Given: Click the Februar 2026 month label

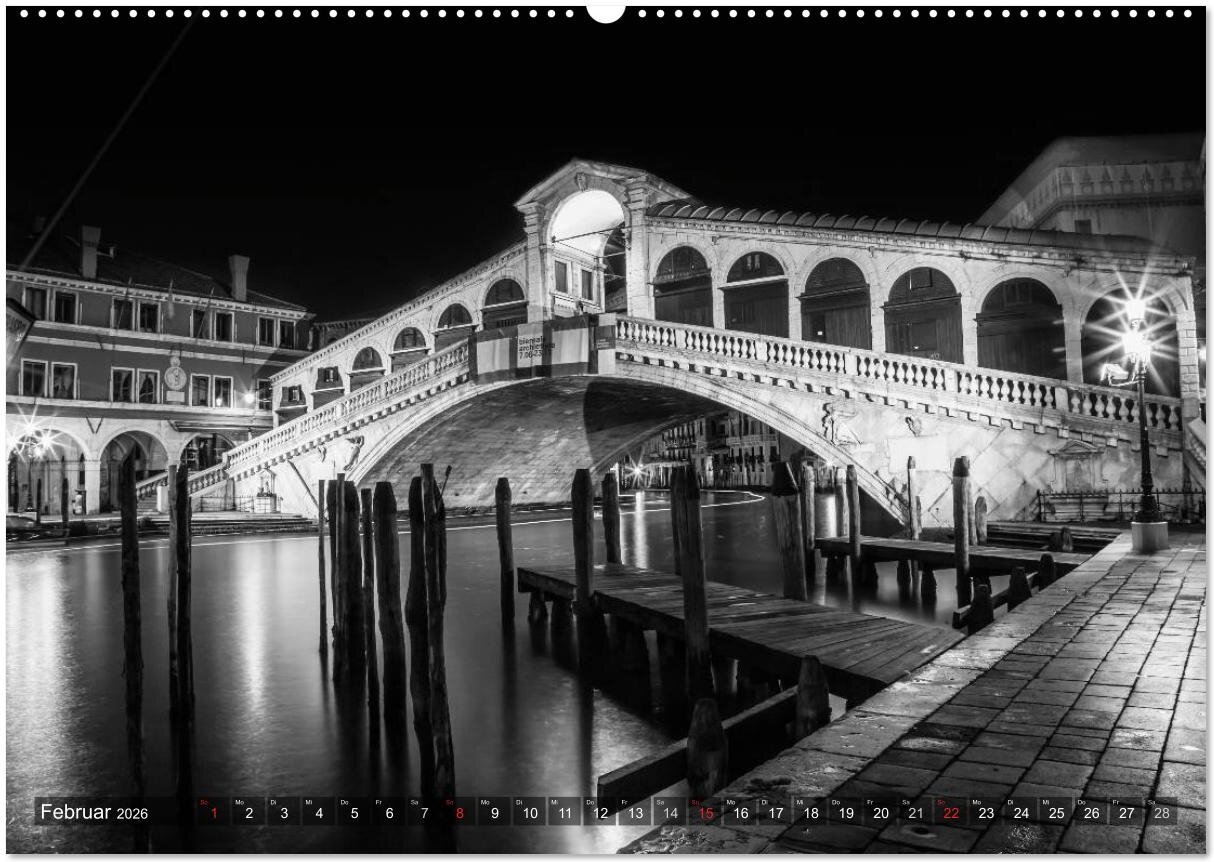Looking at the screenshot, I should click(94, 812).
